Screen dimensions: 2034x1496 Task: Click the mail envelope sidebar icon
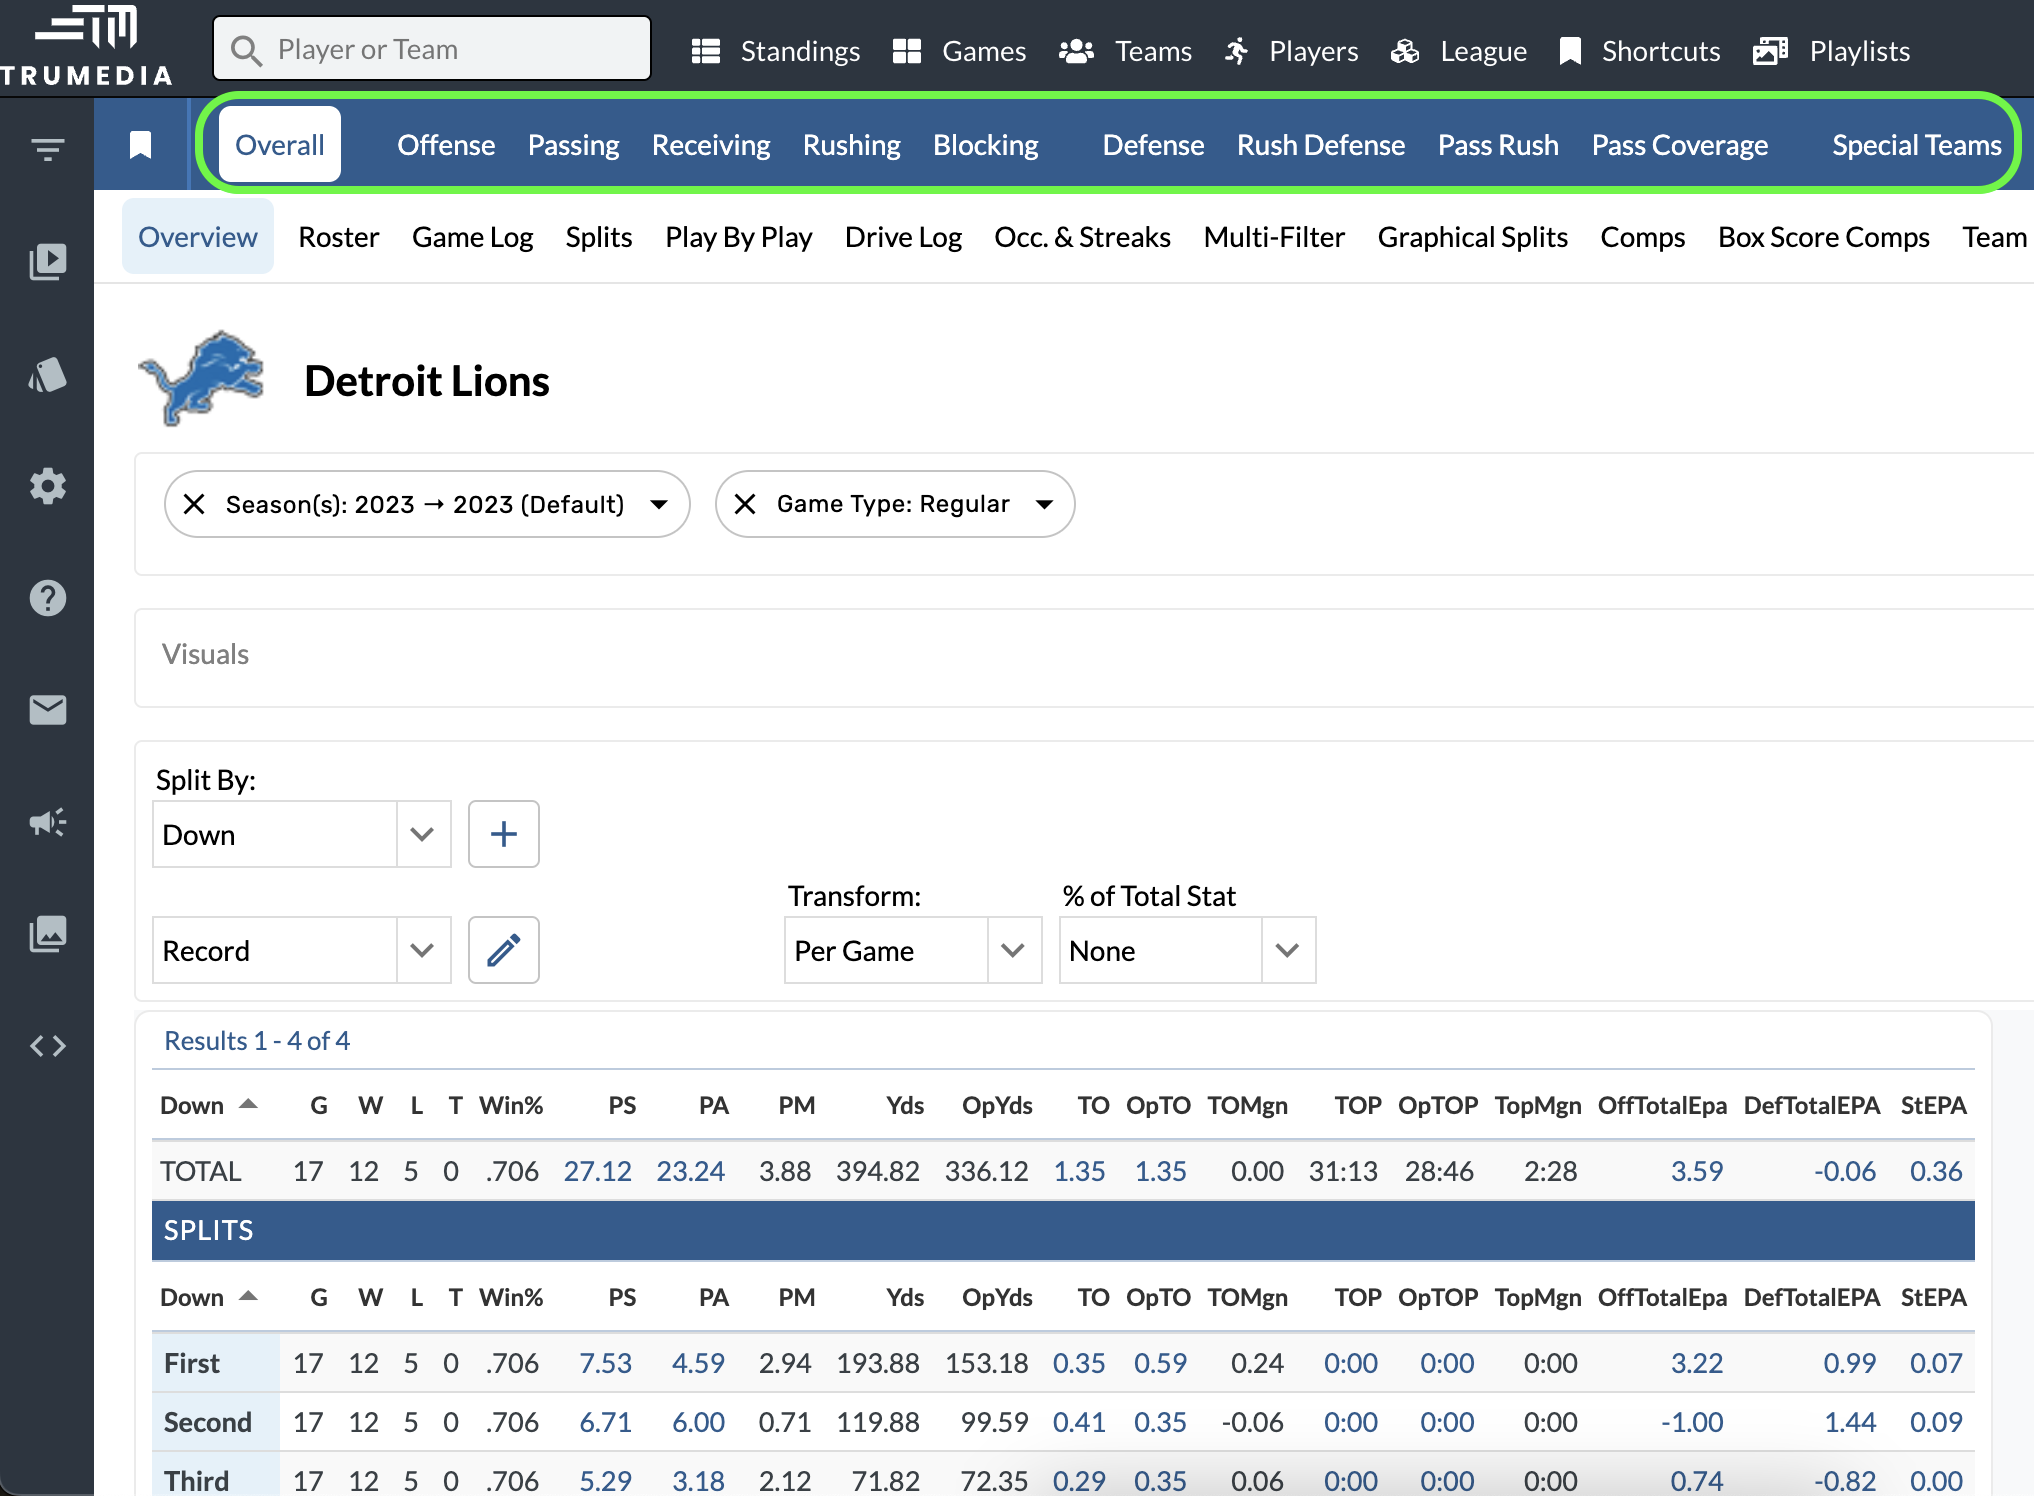47,710
